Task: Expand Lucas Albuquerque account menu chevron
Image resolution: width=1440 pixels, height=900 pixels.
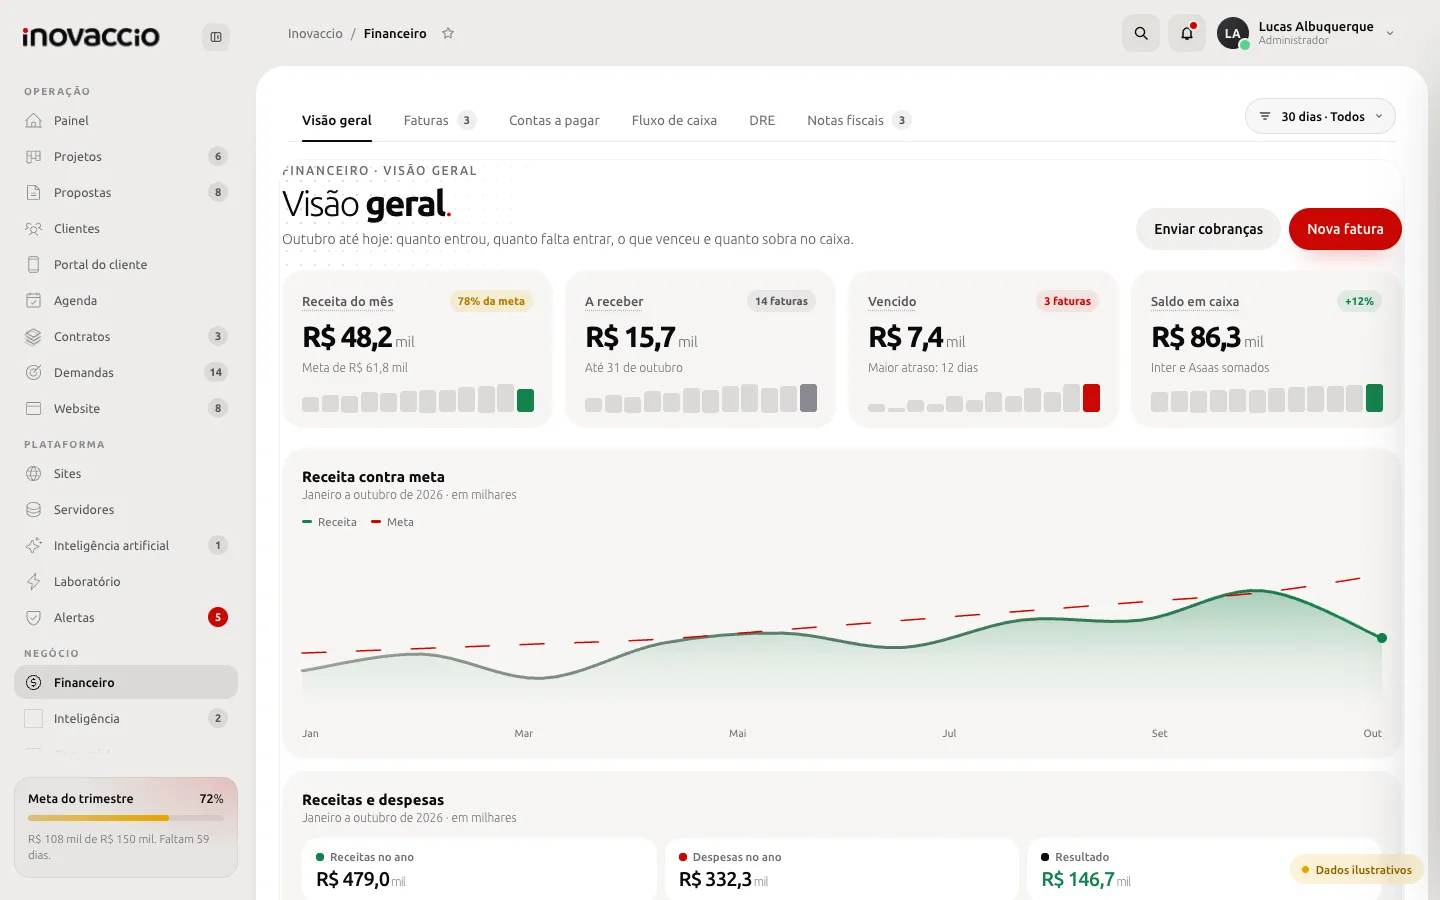Action: tap(1390, 33)
